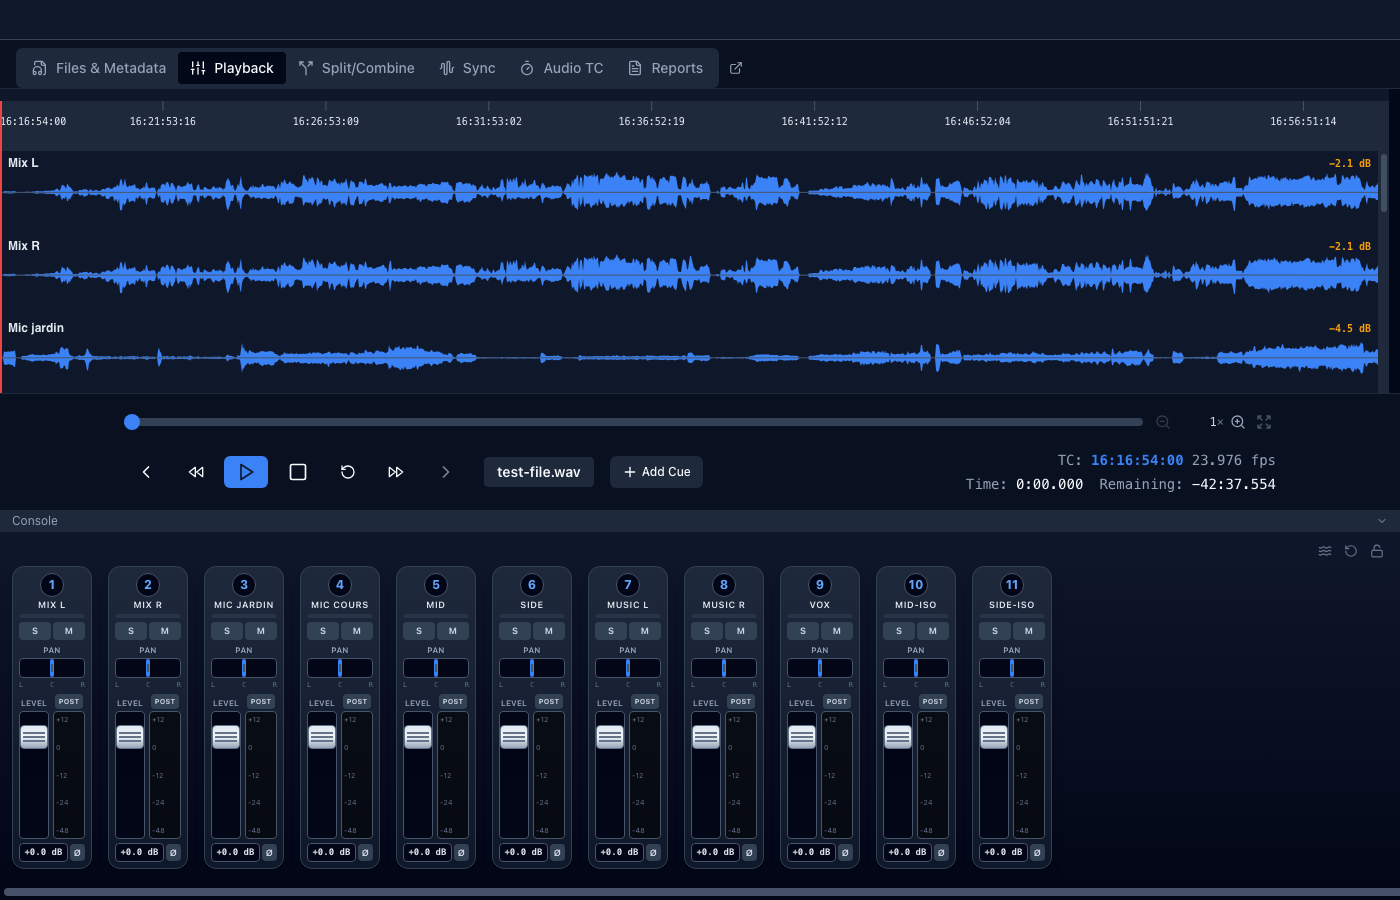The image size is (1400, 900).
Task: Click the test-file.wav filename button
Action: coord(539,472)
